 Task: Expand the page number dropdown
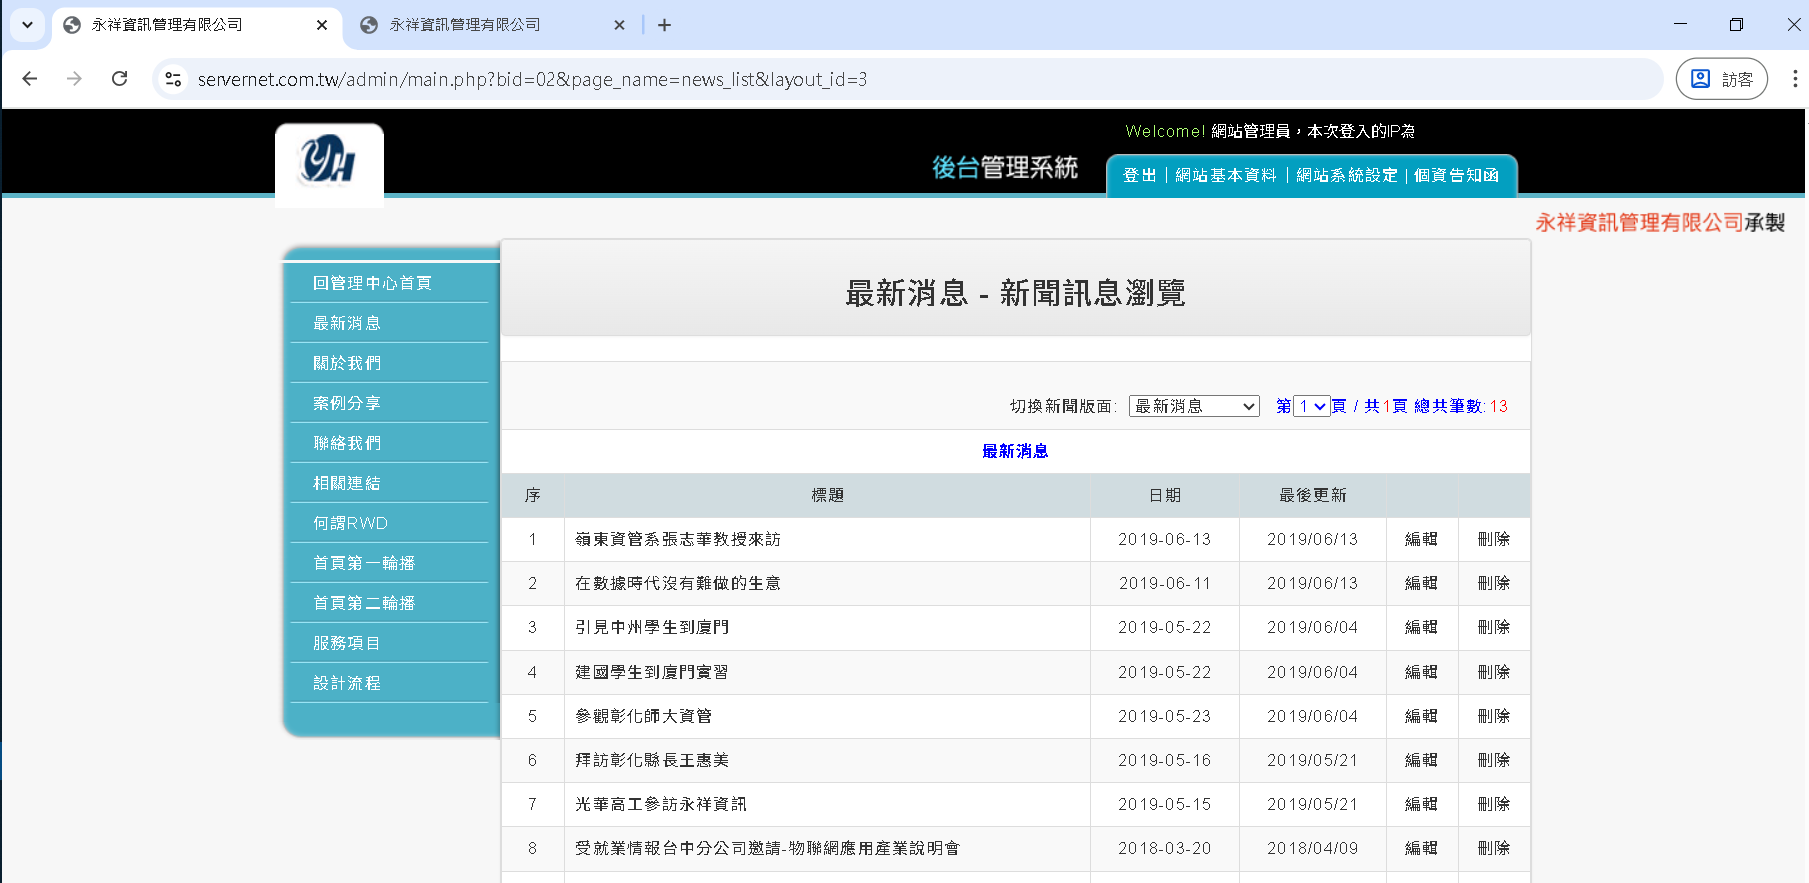tap(1311, 406)
